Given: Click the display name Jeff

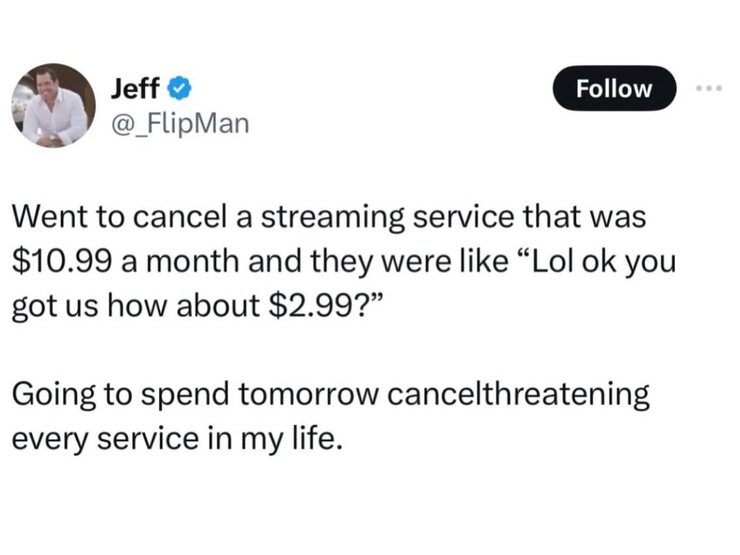Looking at the screenshot, I should click(x=135, y=88).
